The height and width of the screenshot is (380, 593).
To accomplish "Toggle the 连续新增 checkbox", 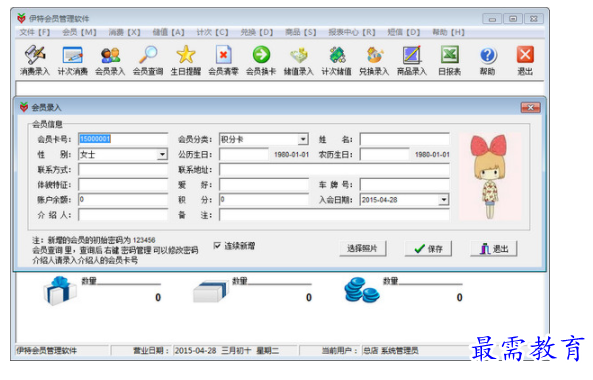I will pyautogui.click(x=217, y=246).
